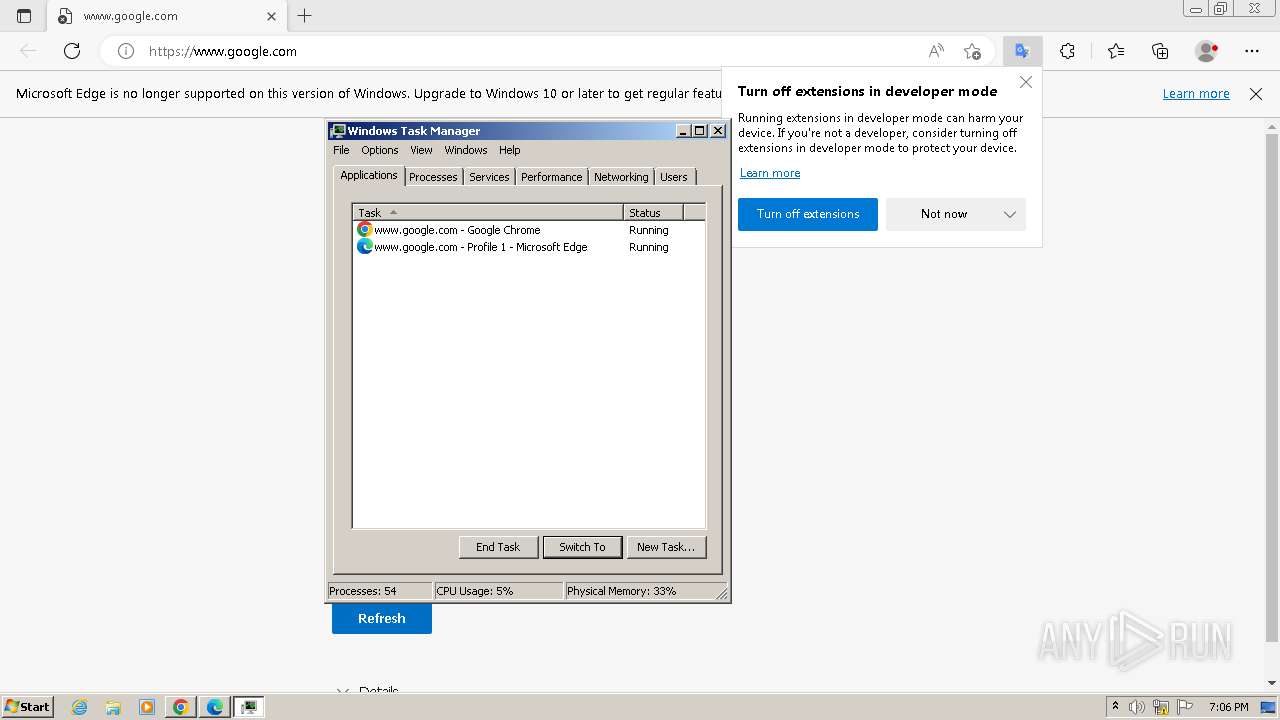Click the Task Manager taskbar button

click(x=249, y=707)
